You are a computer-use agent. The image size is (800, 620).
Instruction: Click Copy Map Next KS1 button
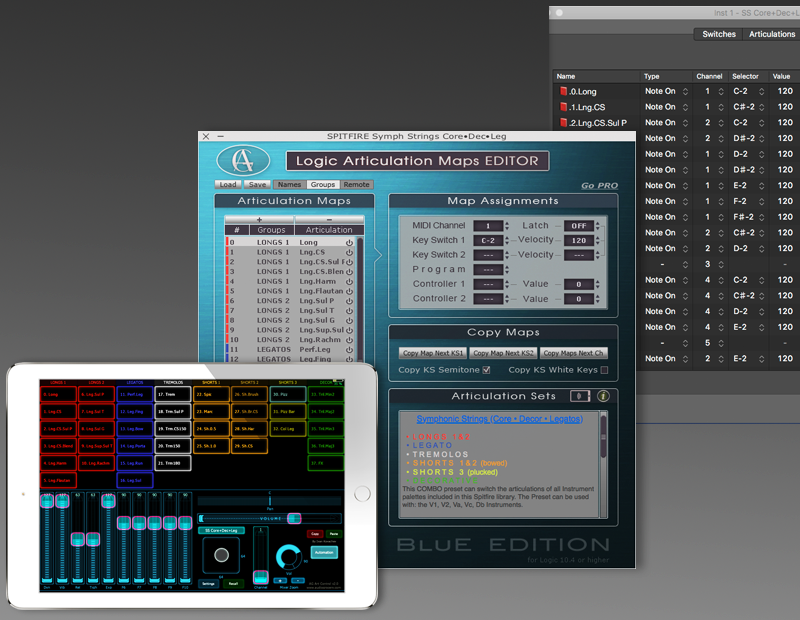433,353
